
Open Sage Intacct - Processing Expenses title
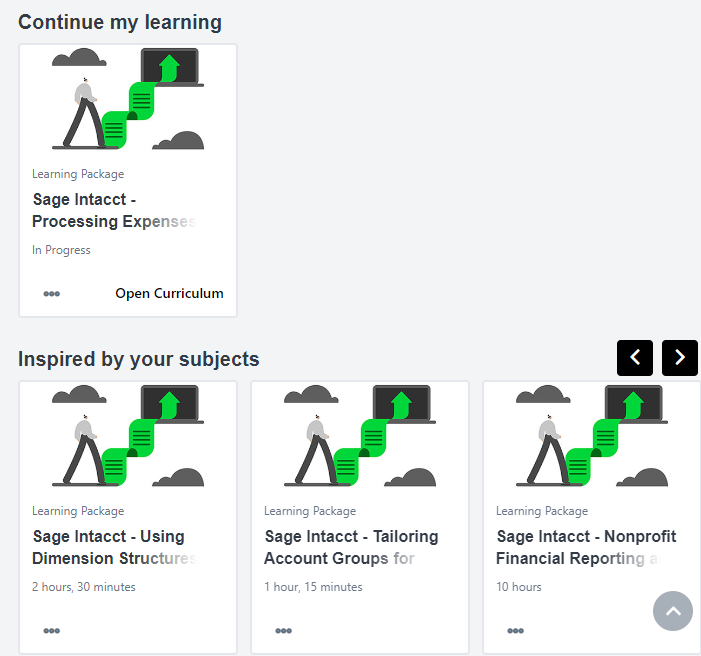pos(113,211)
